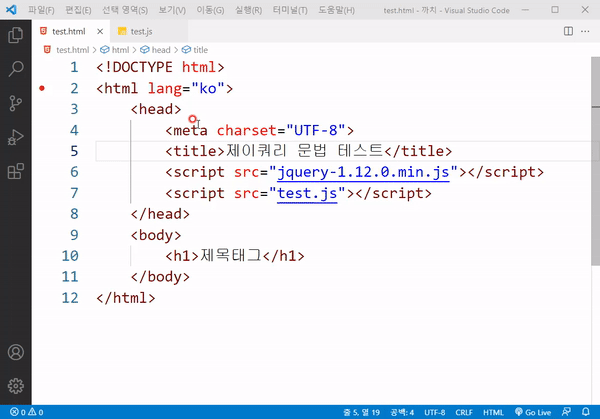Image resolution: width=600 pixels, height=419 pixels.
Task: Place cursor in <!DOCTYPE html> line
Action: tap(160, 67)
